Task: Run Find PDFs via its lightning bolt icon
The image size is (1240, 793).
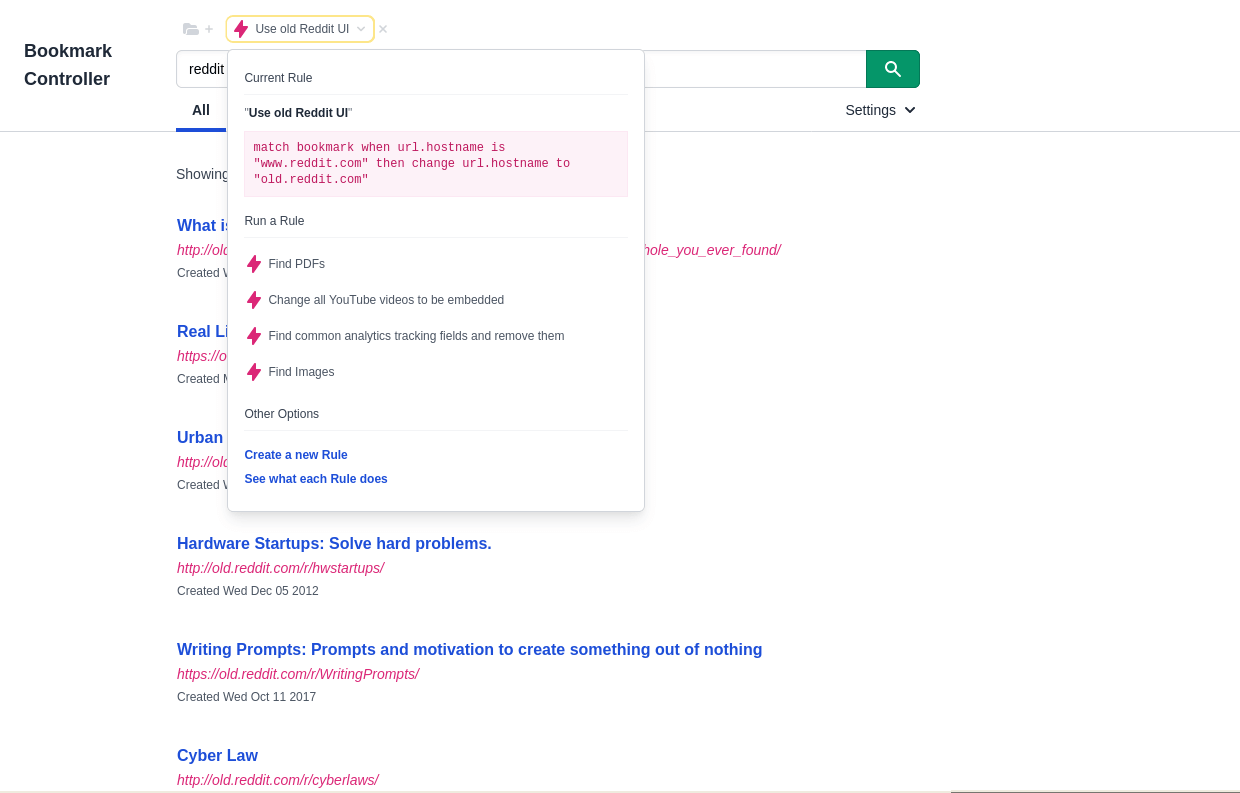Action: (x=254, y=264)
